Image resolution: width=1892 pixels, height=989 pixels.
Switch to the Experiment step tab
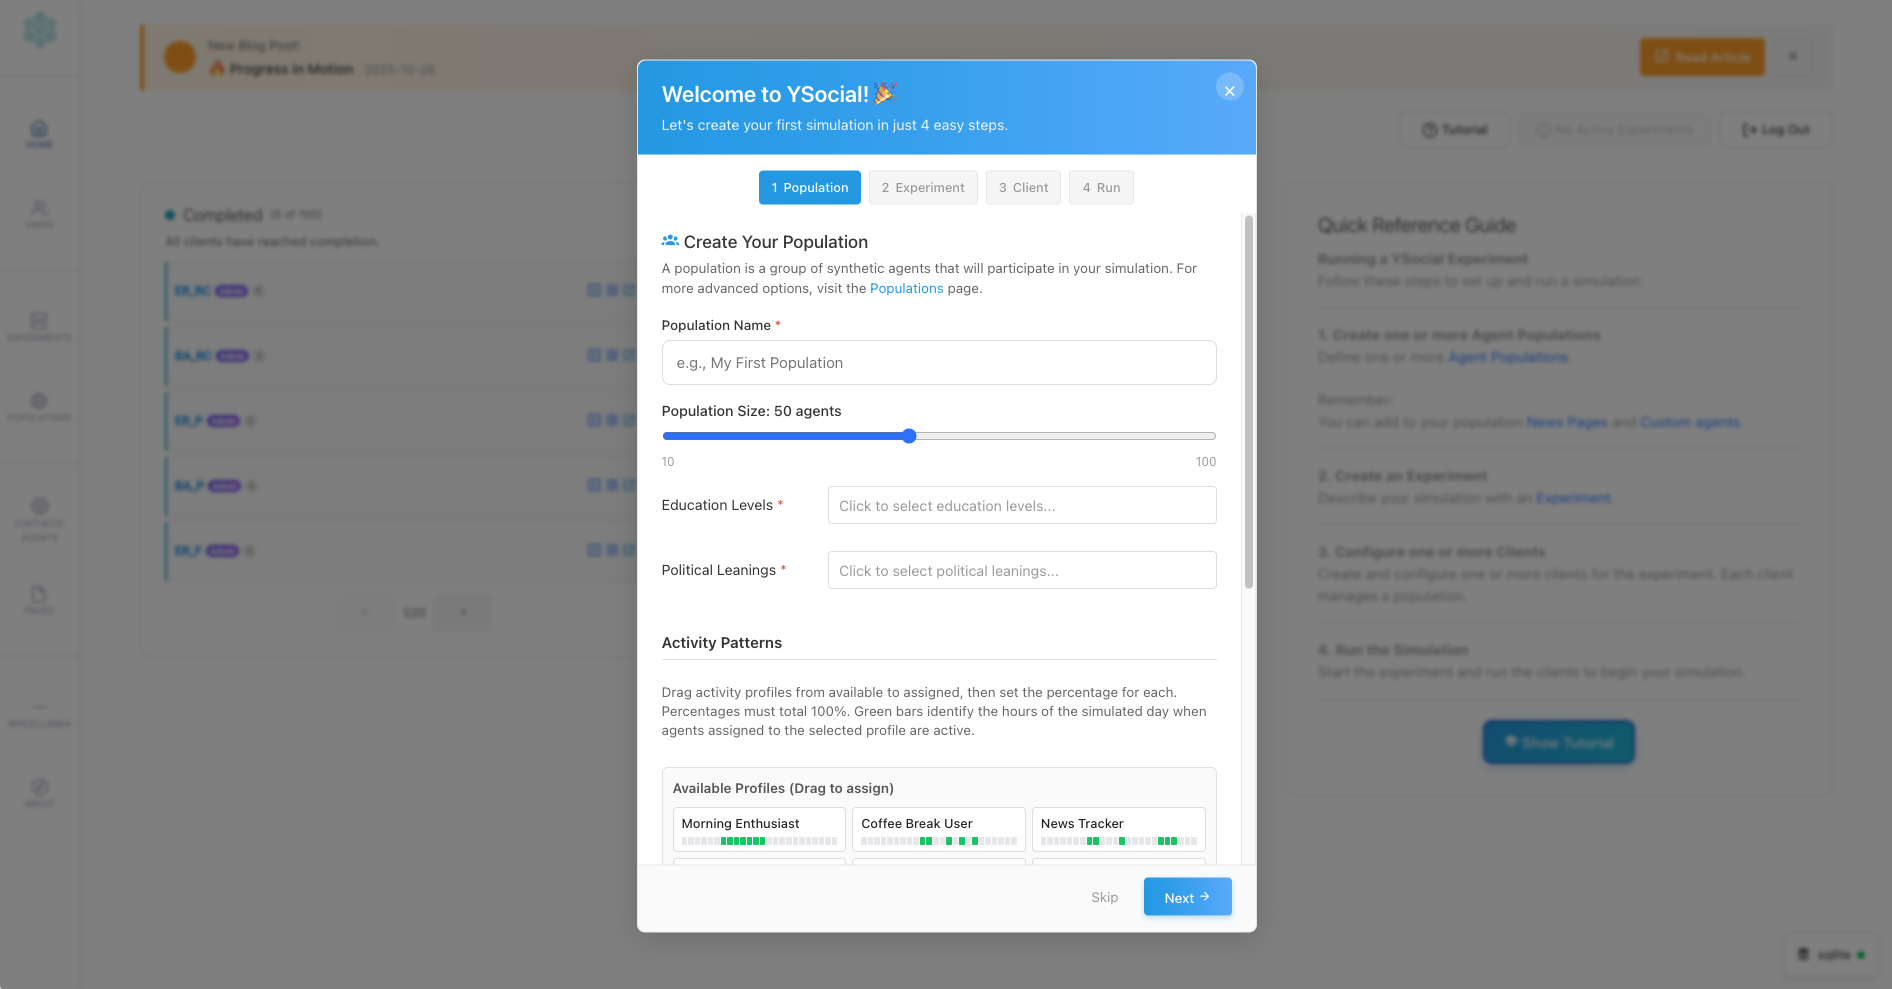coord(923,187)
